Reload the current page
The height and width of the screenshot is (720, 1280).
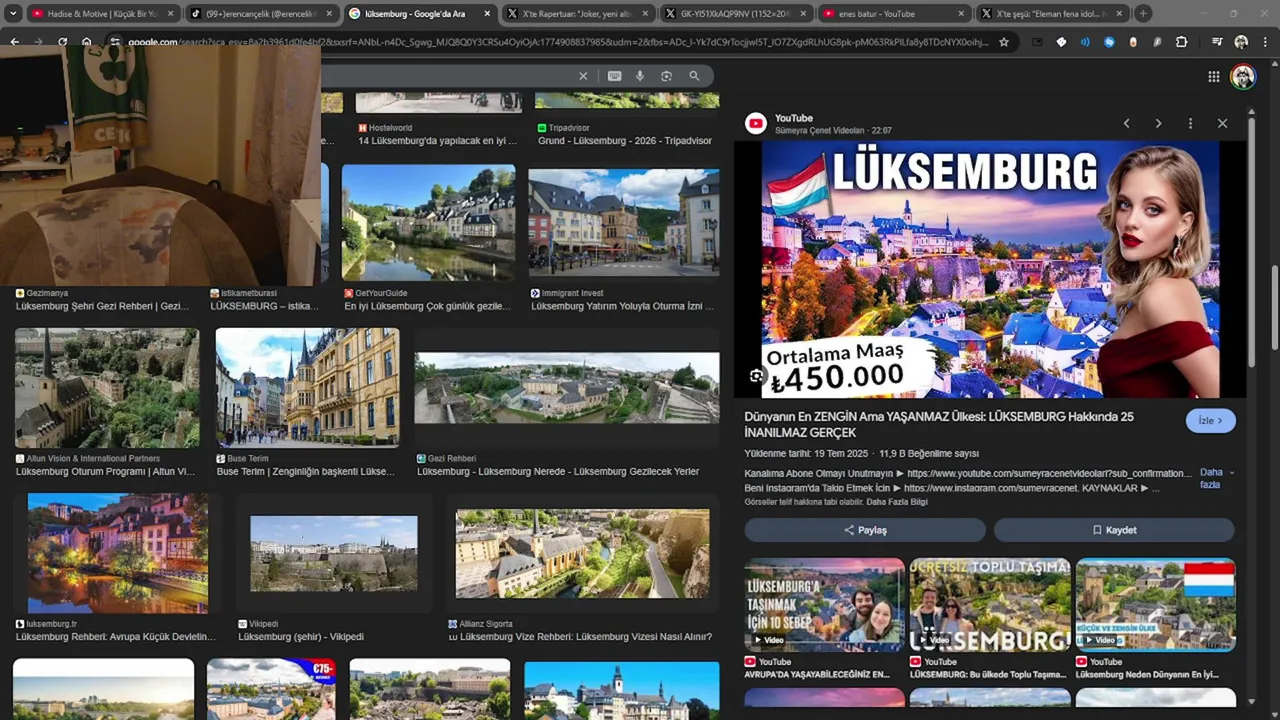tap(62, 42)
